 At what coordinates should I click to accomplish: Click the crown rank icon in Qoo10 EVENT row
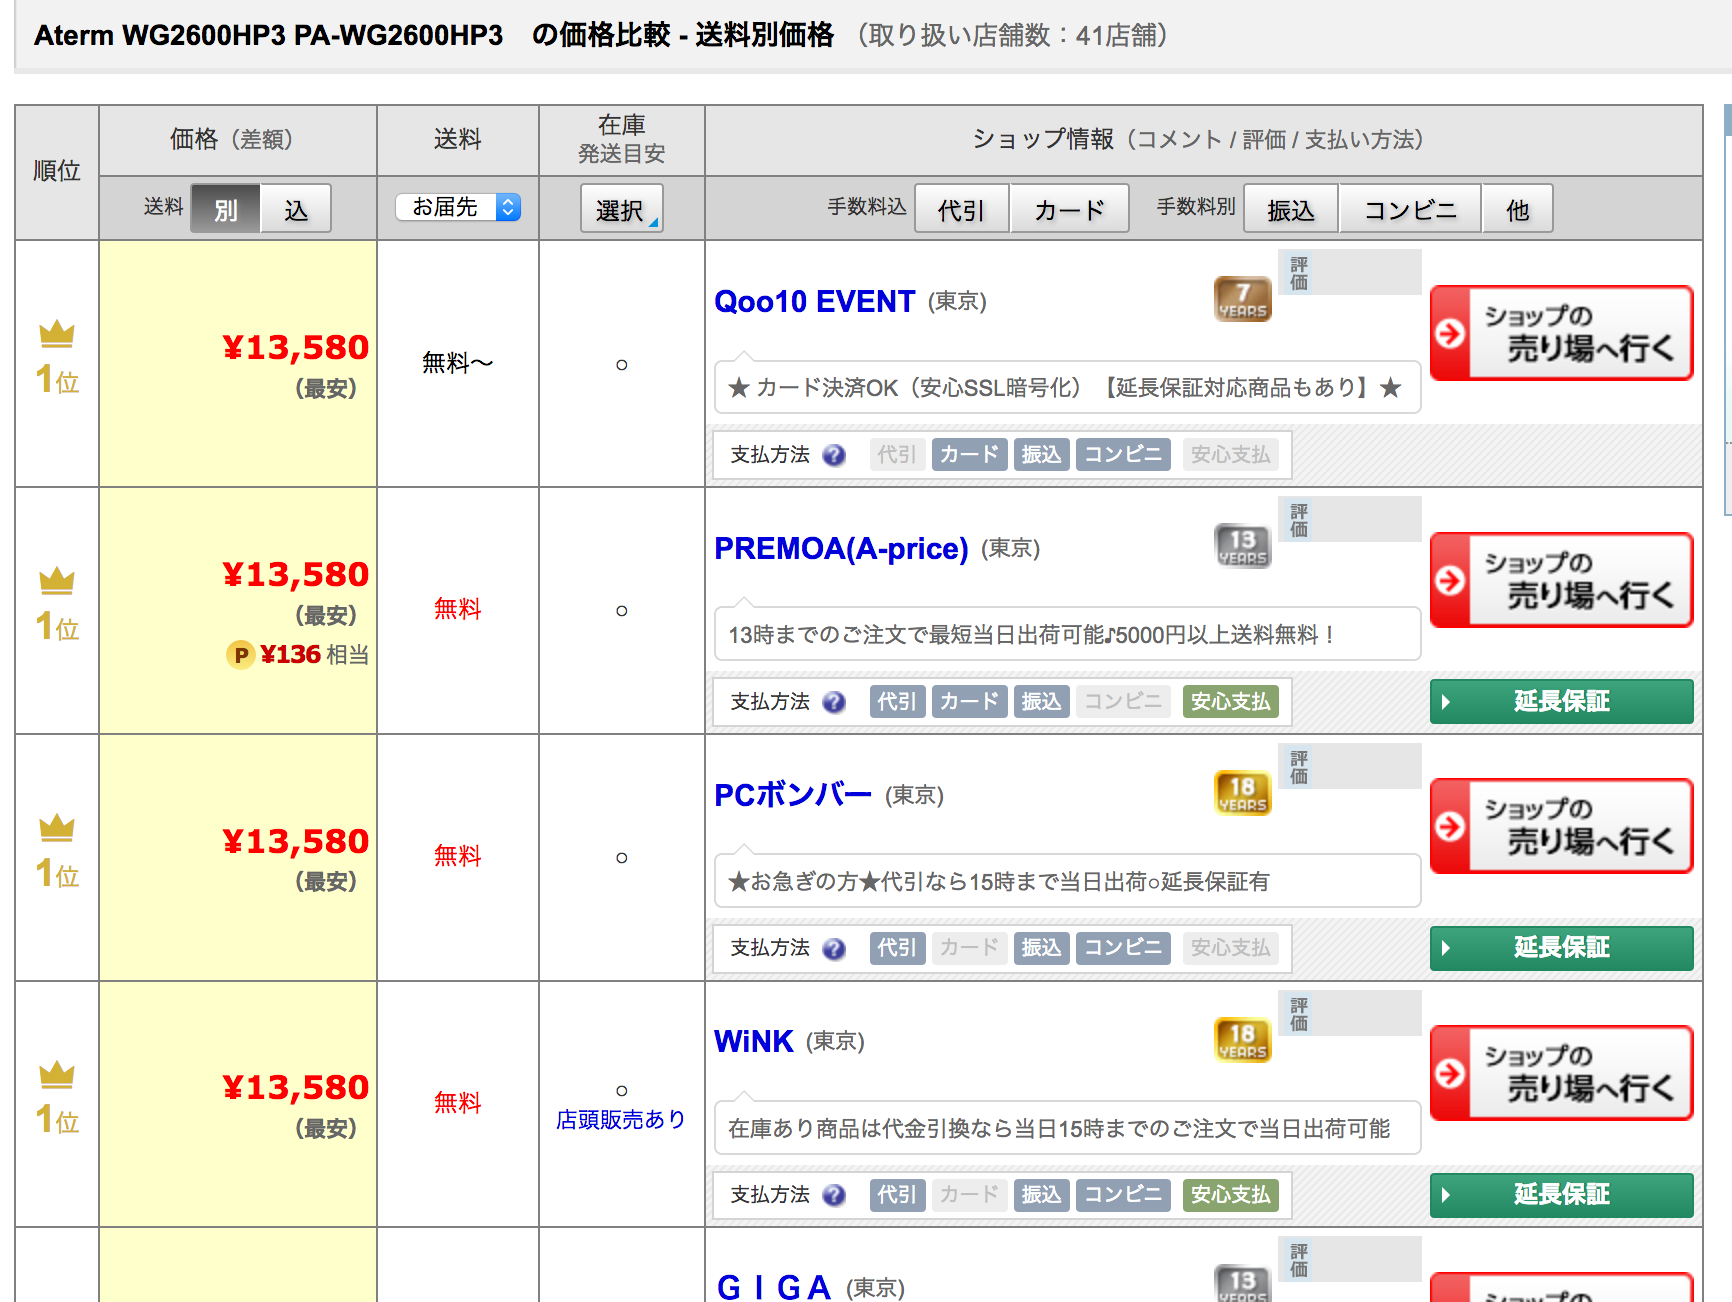pos(57,334)
